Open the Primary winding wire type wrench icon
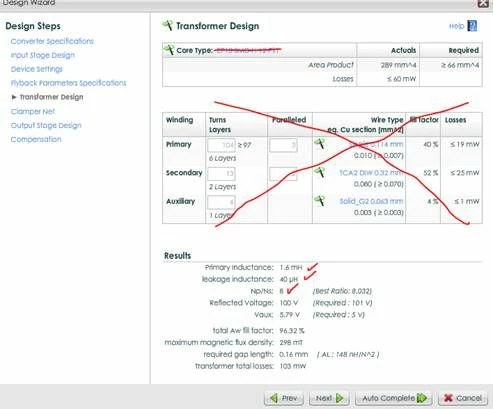 pyautogui.click(x=320, y=144)
